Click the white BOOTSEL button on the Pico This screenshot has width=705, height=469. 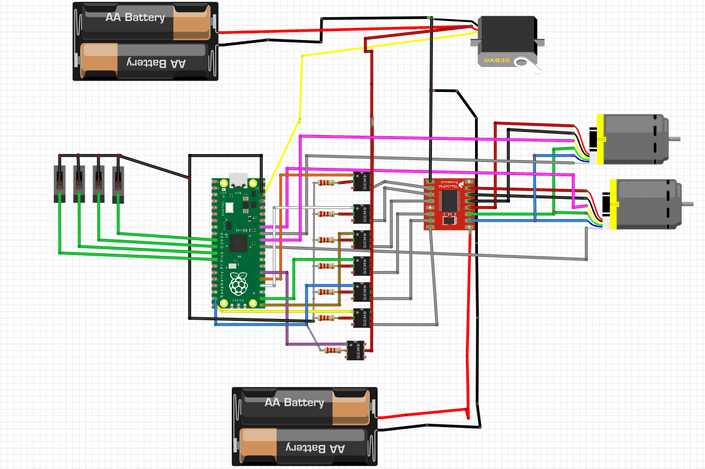229,208
